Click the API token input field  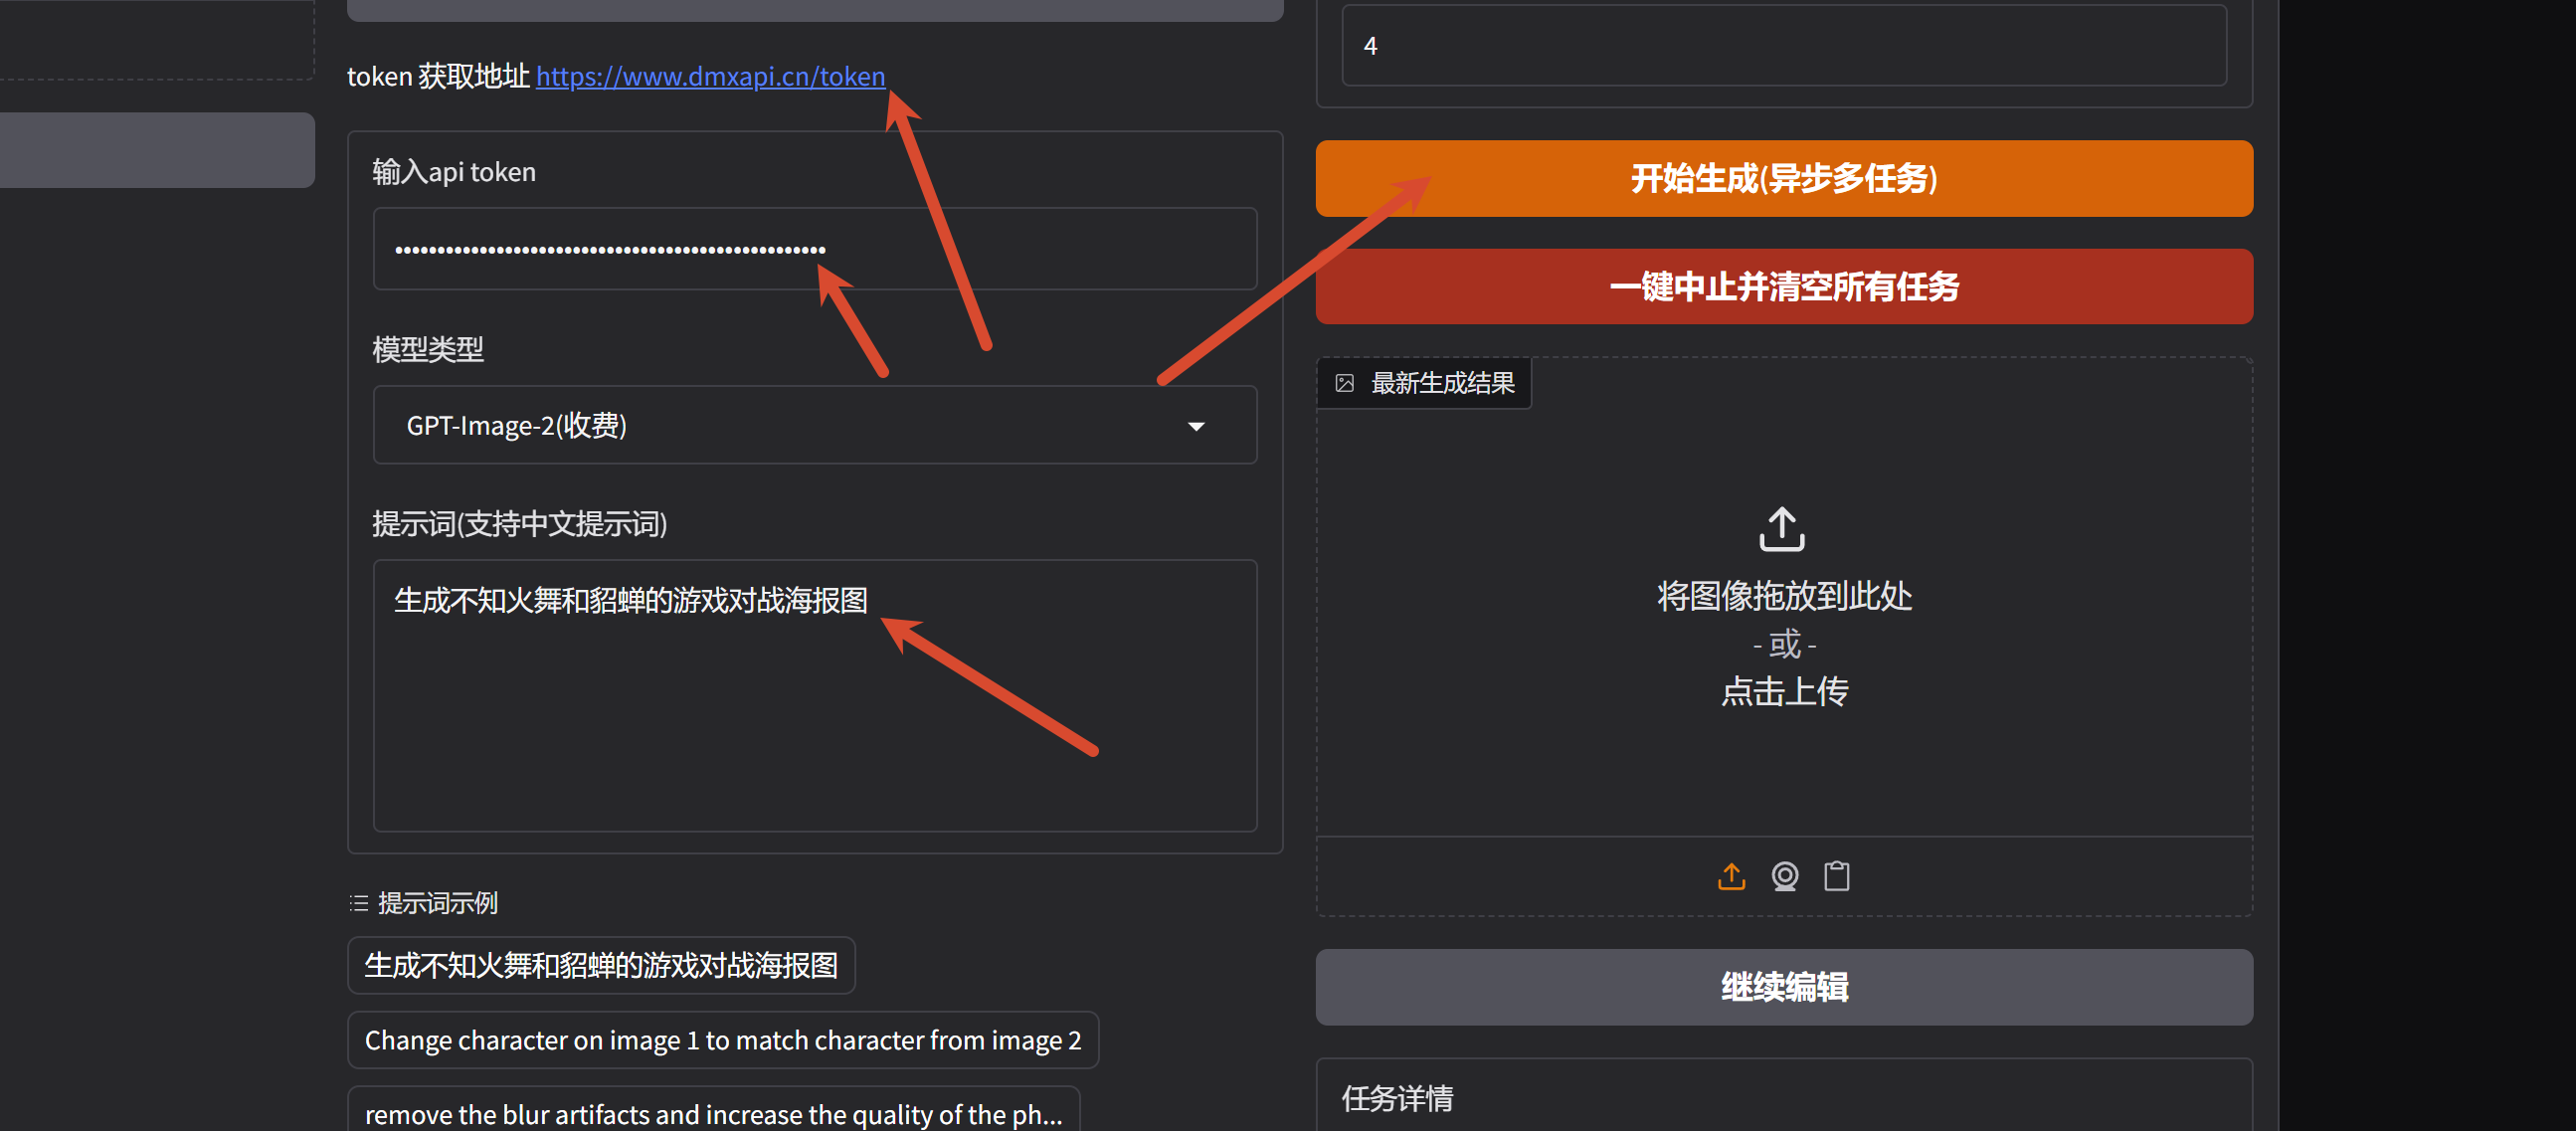pyautogui.click(x=814, y=249)
